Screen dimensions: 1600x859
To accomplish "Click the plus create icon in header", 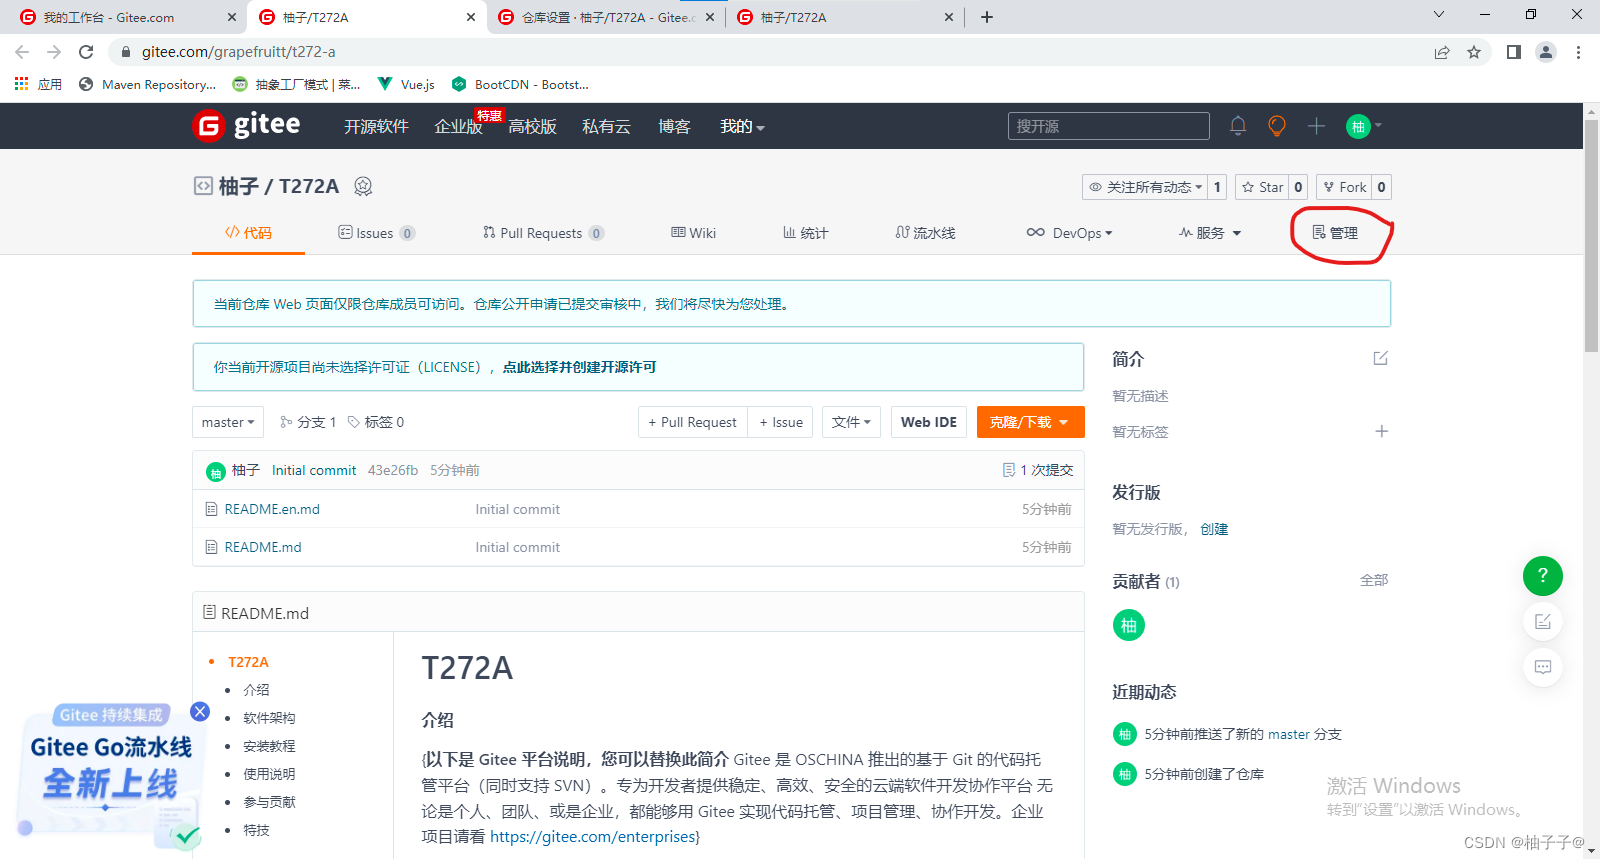I will tap(1316, 126).
